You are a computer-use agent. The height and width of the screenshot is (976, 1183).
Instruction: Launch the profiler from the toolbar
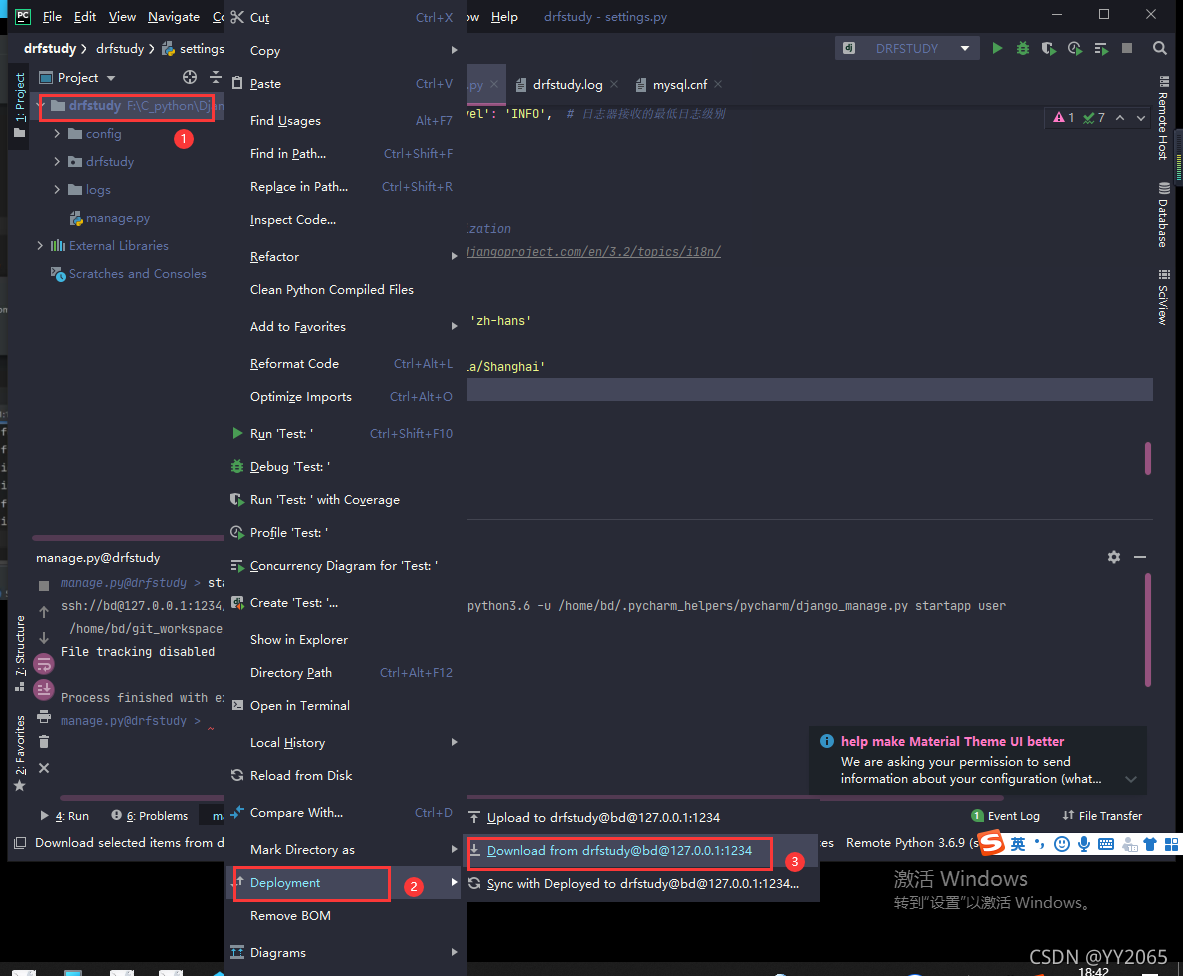tap(1075, 48)
